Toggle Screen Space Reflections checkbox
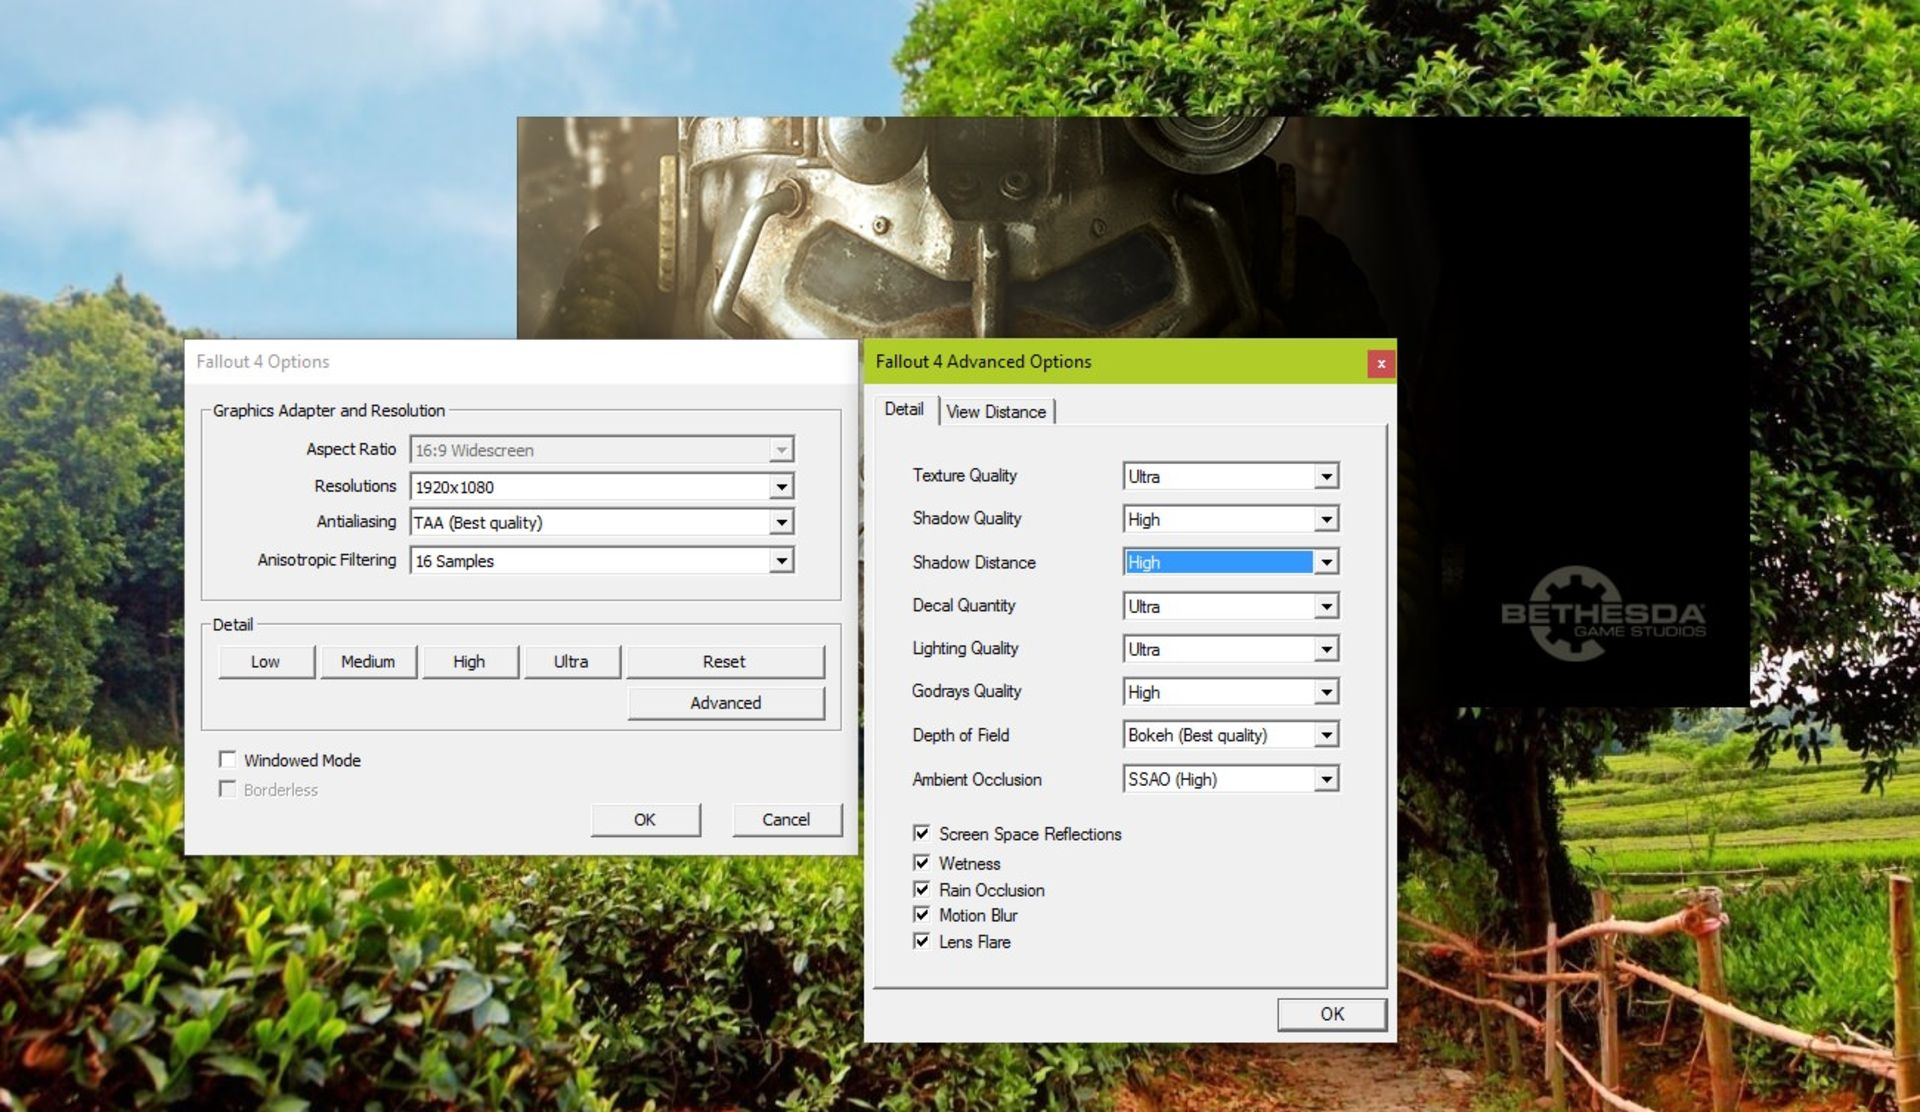Image resolution: width=1920 pixels, height=1112 pixels. pos(921,833)
